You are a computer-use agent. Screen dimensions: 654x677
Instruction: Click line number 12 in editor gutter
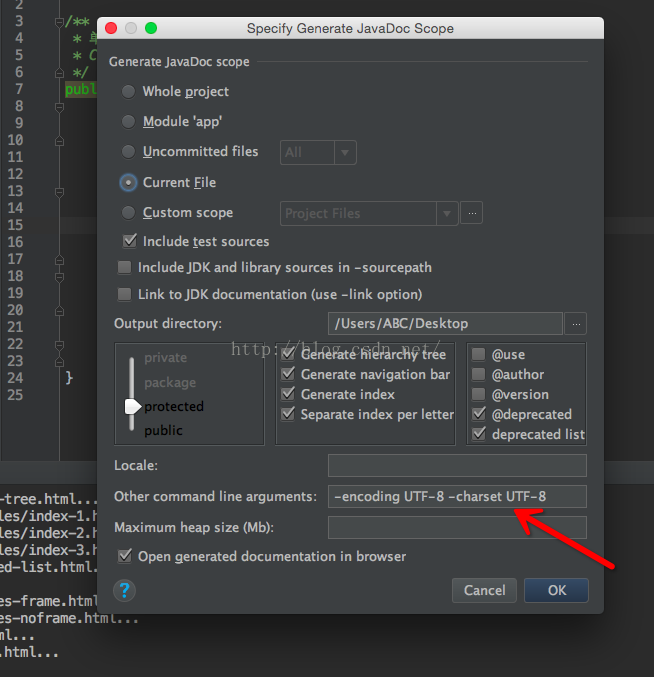[15, 174]
